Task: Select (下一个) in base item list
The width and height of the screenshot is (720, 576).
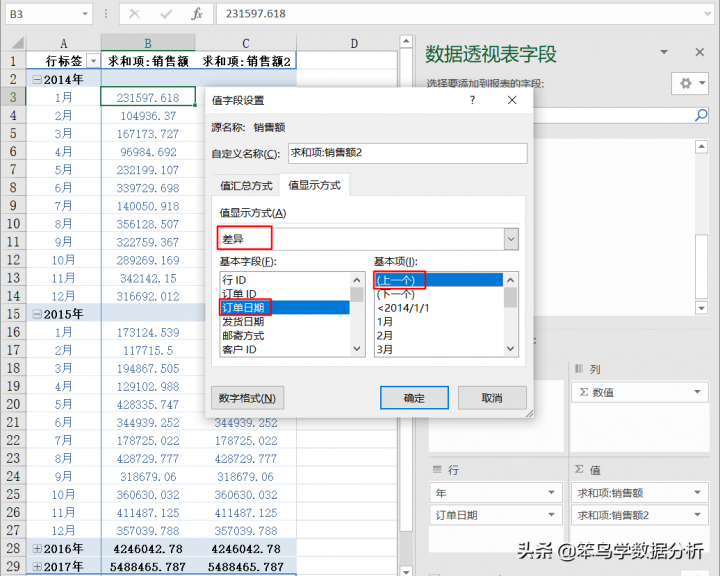Action: pos(439,294)
